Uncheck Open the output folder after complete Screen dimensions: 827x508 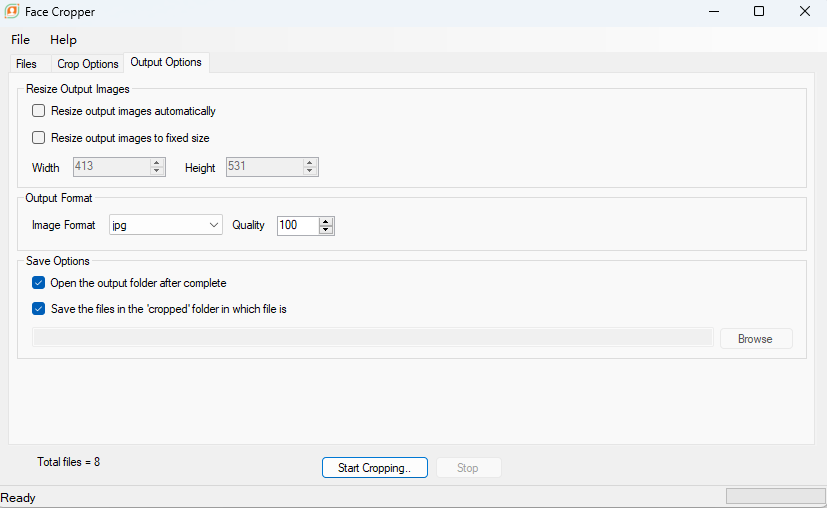pyautogui.click(x=39, y=283)
